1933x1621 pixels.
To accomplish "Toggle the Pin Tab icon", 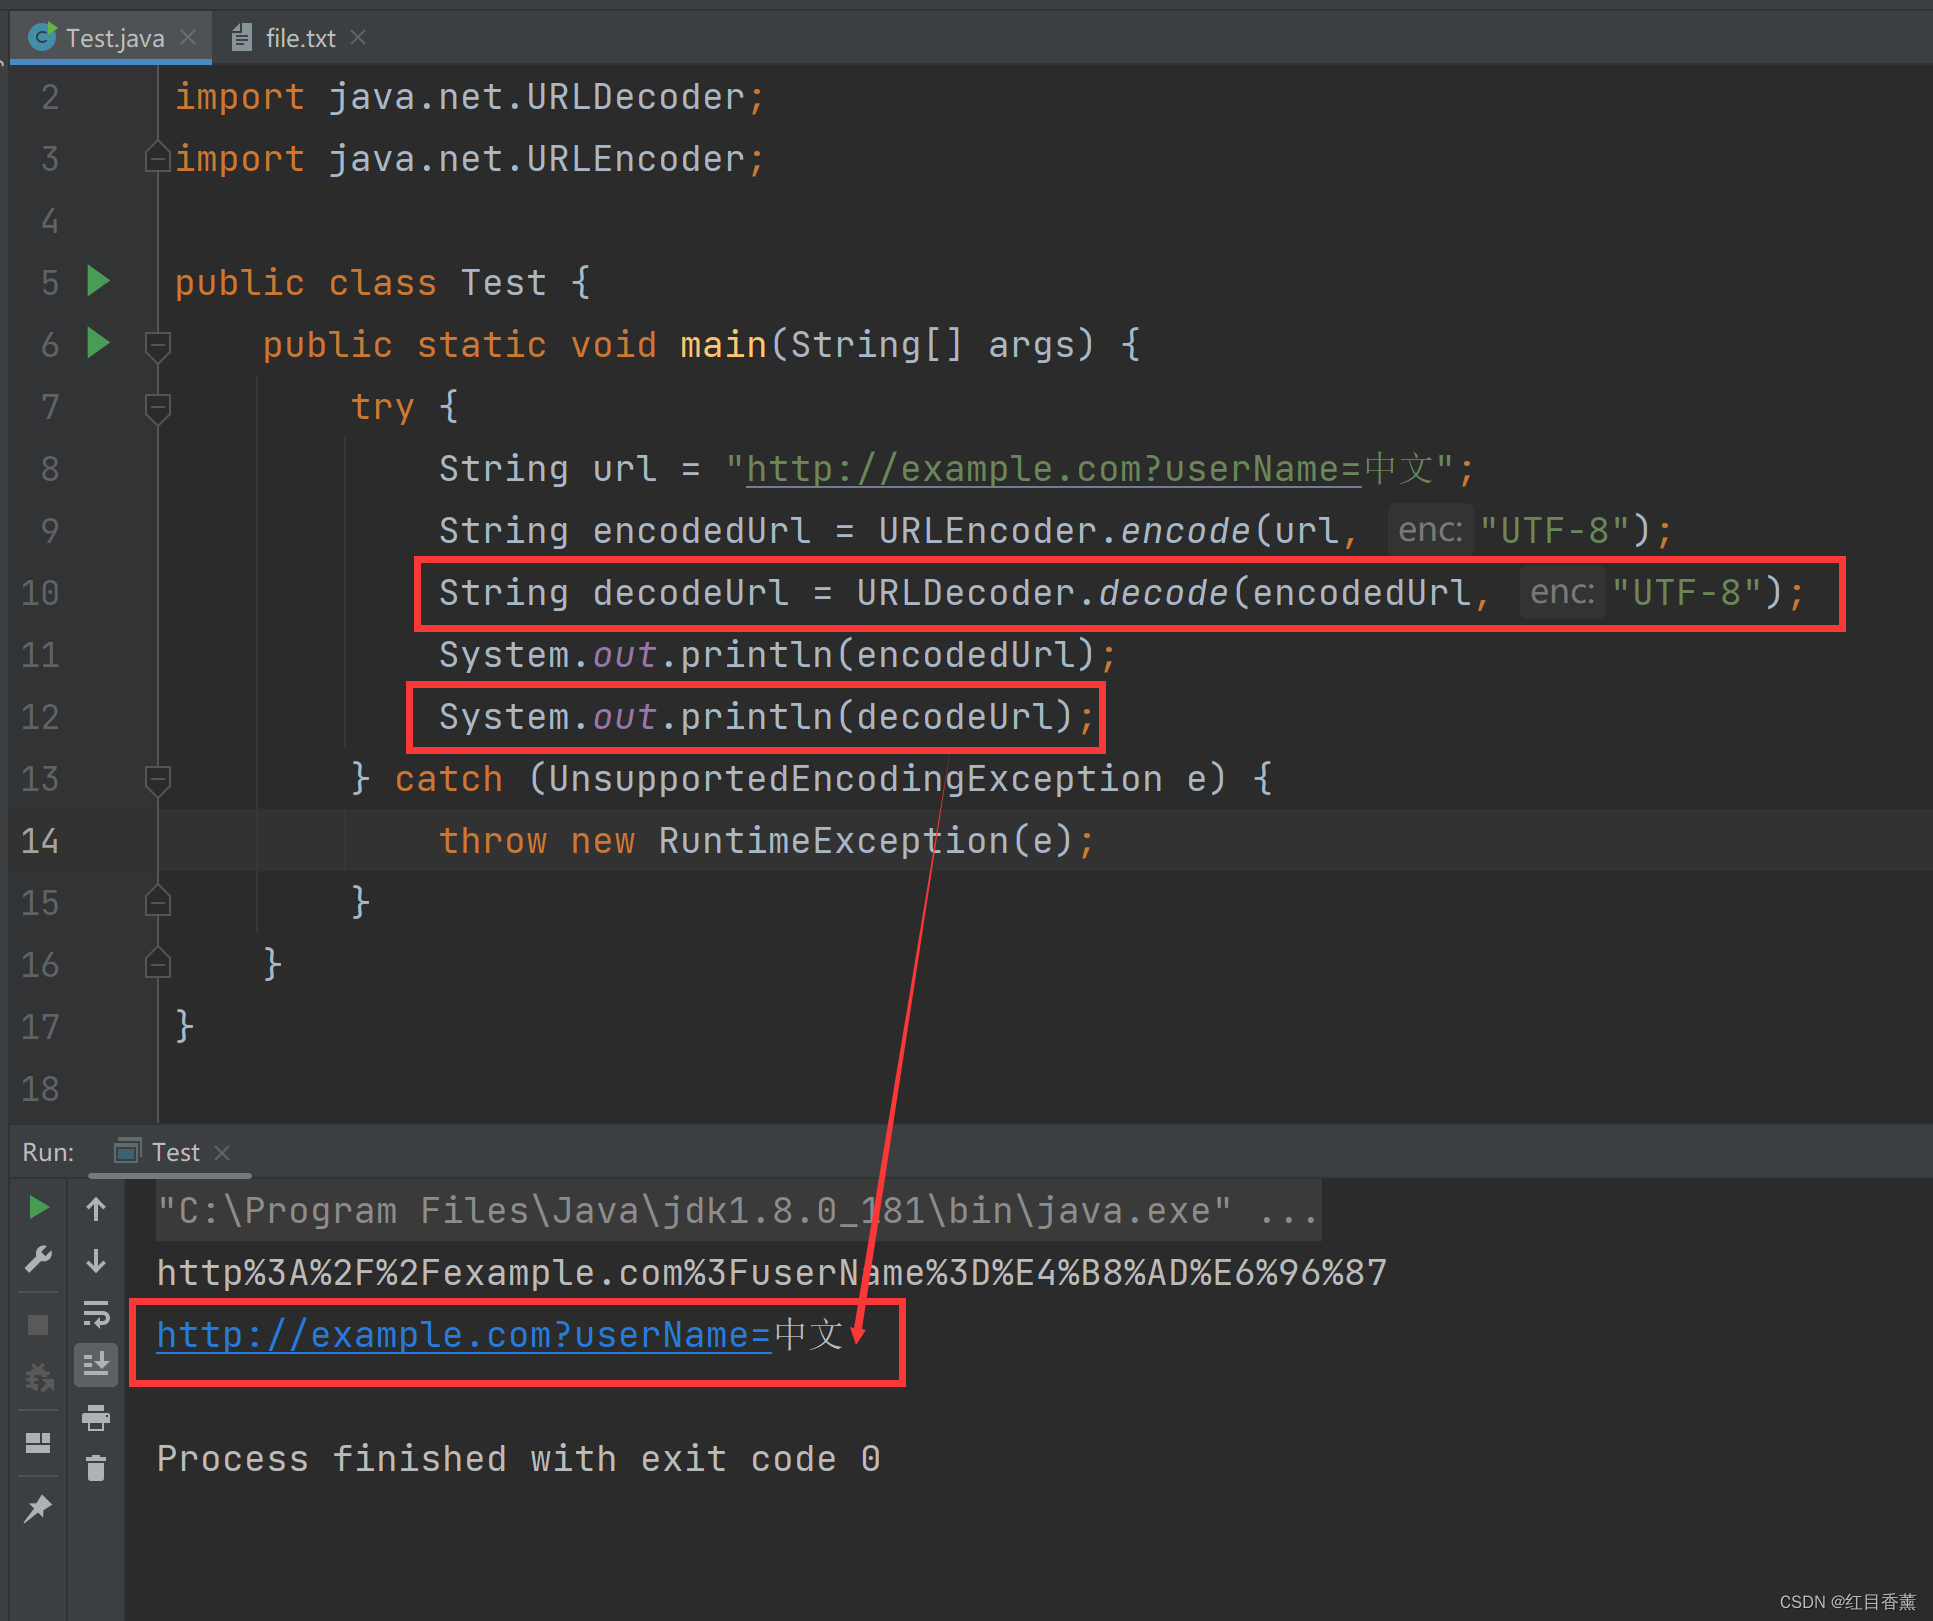I will (38, 1508).
